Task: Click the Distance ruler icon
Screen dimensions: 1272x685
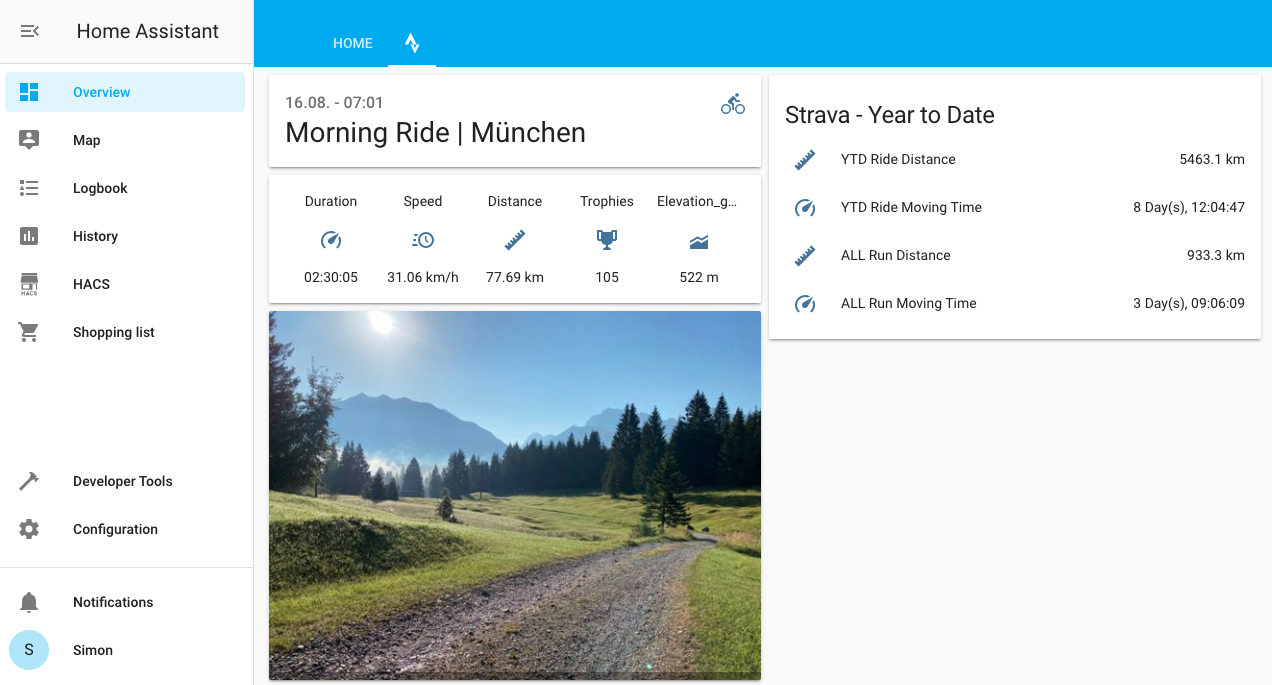Action: click(515, 240)
